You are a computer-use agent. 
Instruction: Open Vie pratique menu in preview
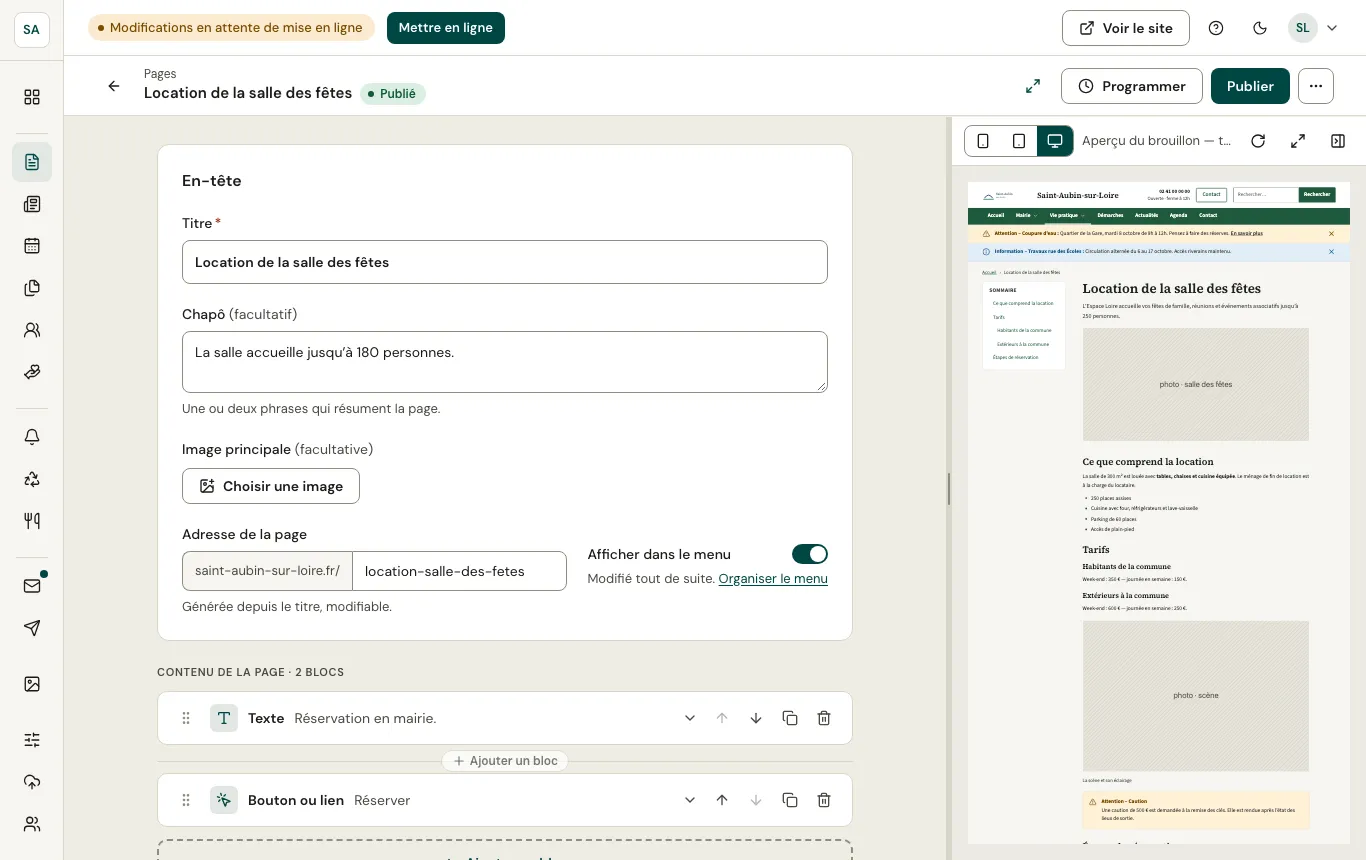tap(1066, 215)
